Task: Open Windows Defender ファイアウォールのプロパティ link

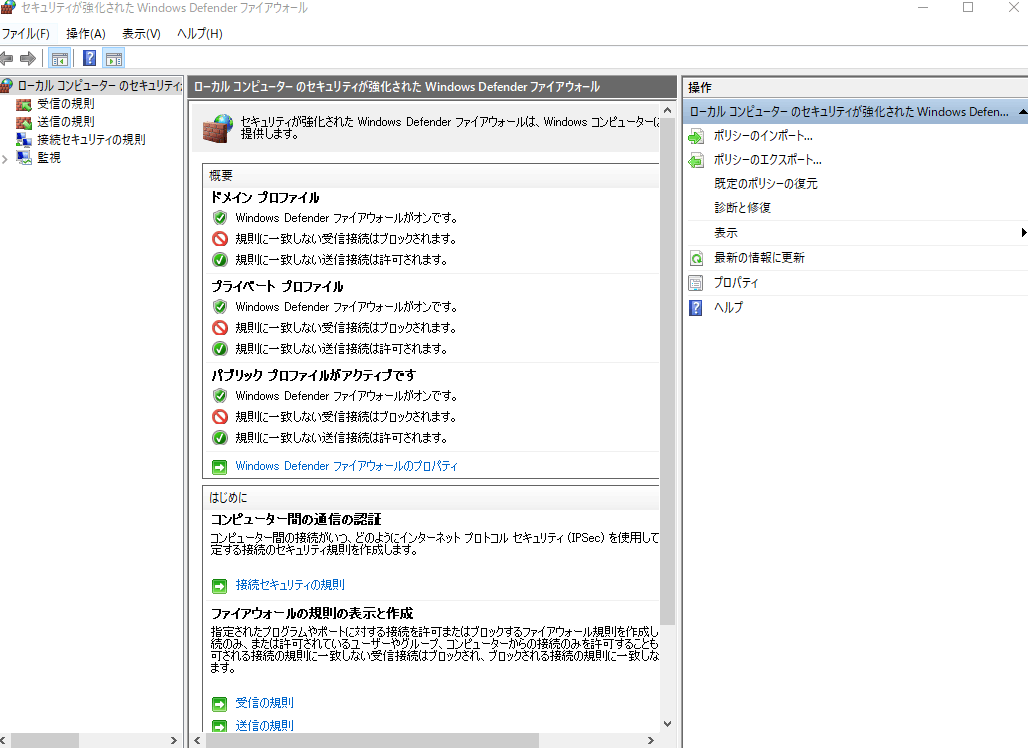Action: [346, 466]
